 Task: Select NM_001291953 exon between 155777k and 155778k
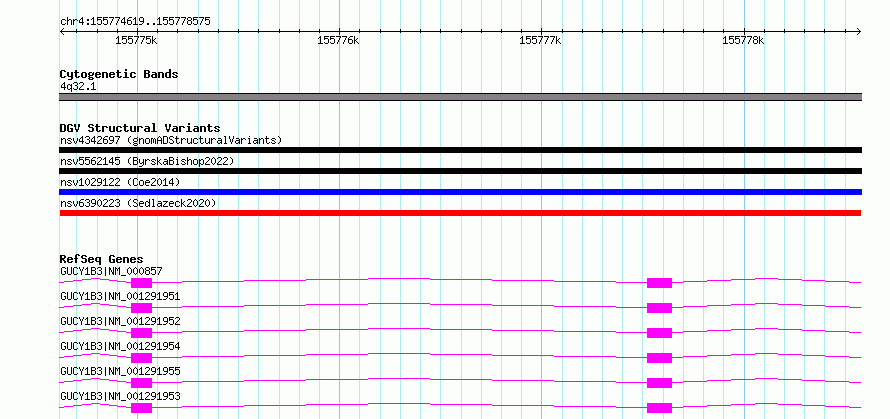[660, 408]
